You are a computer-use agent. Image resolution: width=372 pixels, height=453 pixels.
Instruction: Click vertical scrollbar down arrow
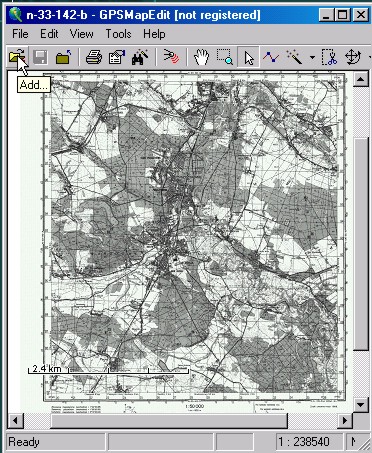360,405
